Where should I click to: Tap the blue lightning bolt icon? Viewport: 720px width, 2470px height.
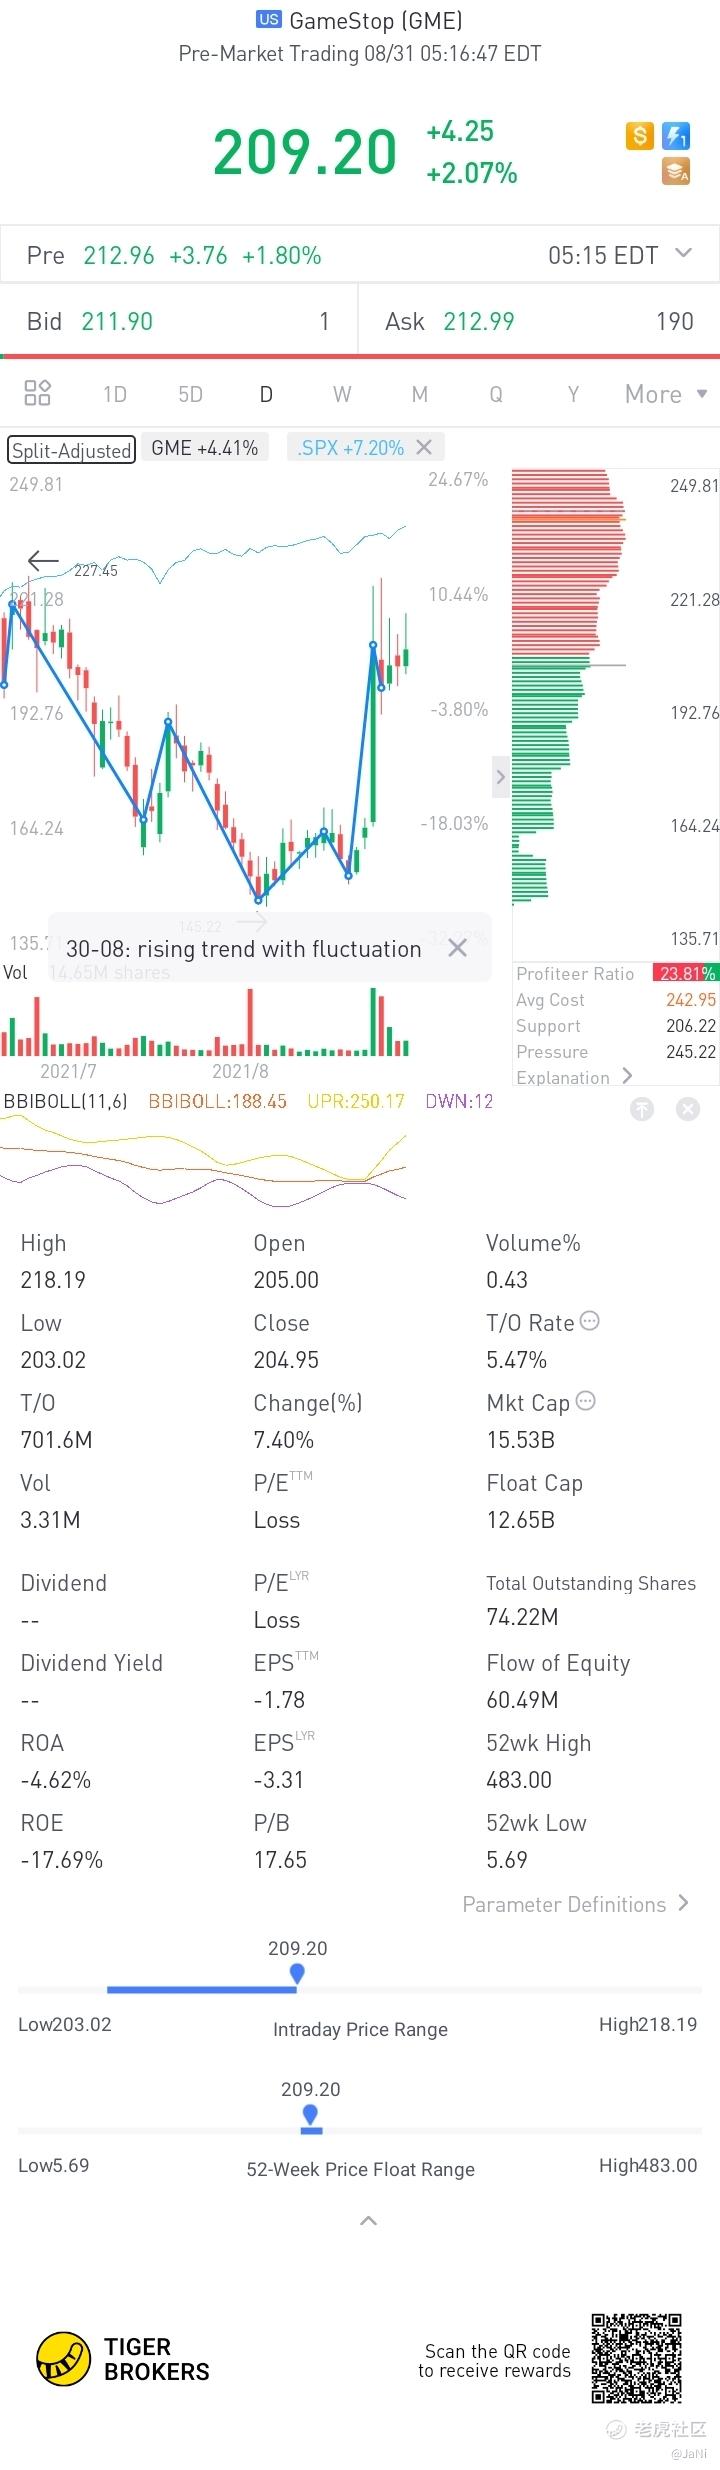tap(677, 136)
